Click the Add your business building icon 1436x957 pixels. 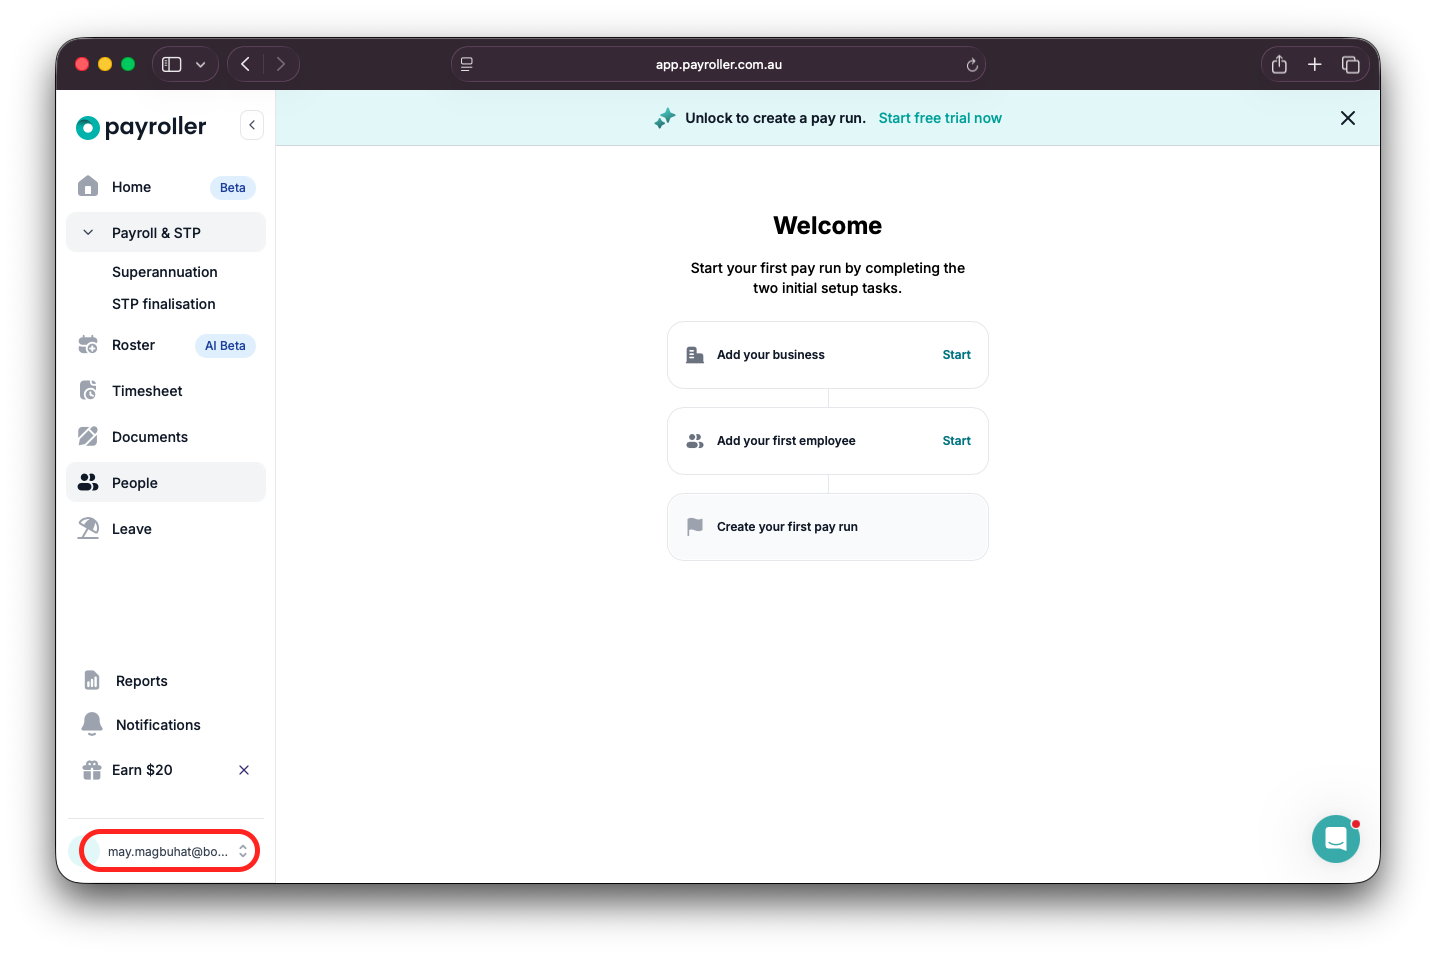(x=695, y=355)
